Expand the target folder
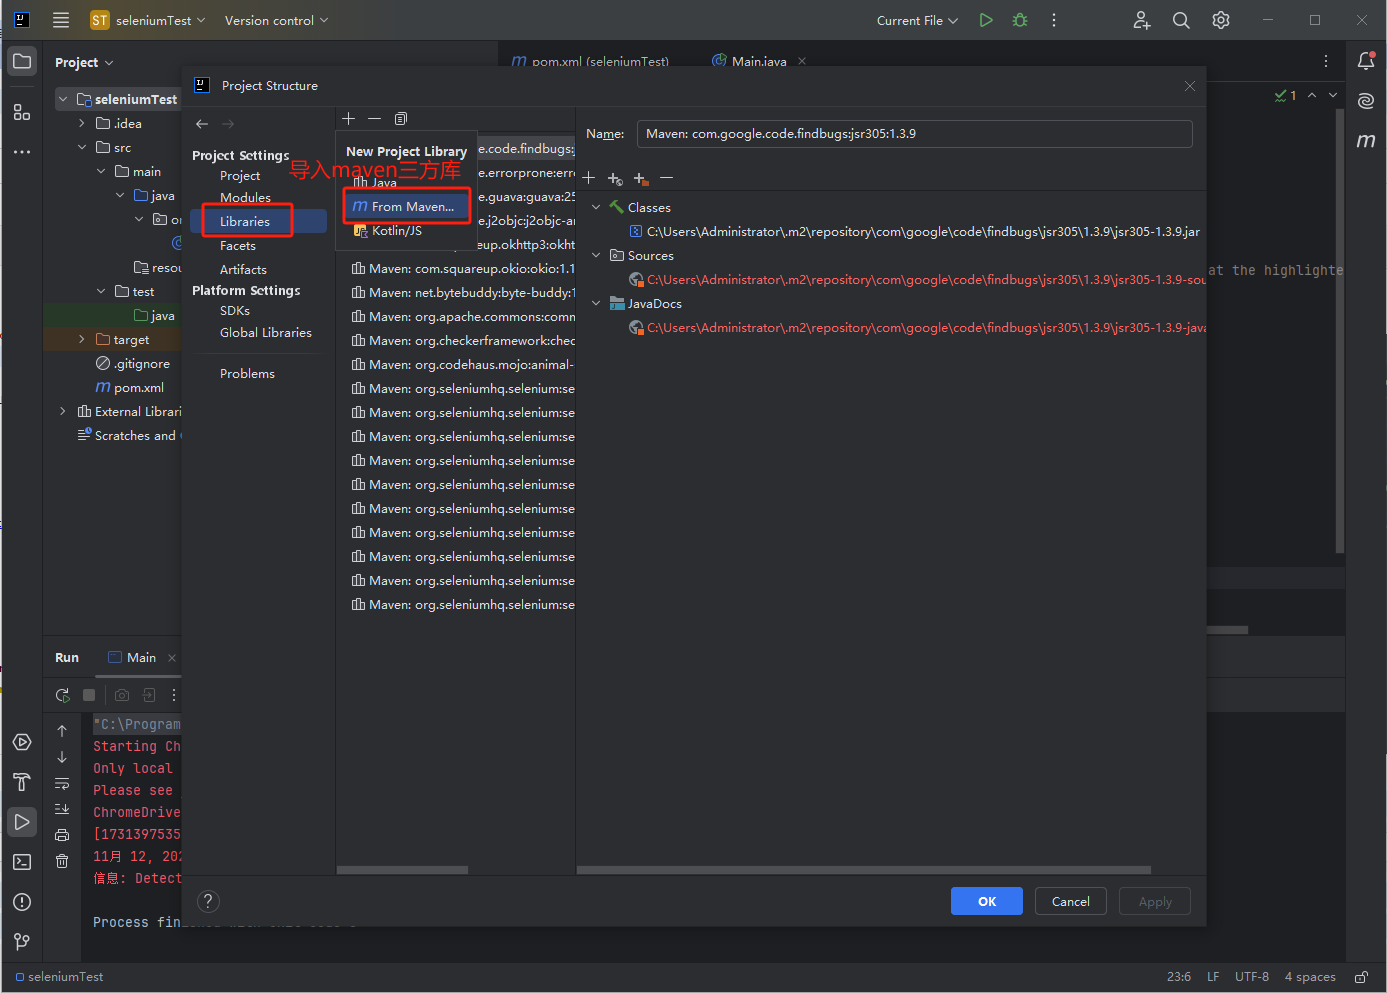Screen dimensions: 1387x993 tap(82, 339)
